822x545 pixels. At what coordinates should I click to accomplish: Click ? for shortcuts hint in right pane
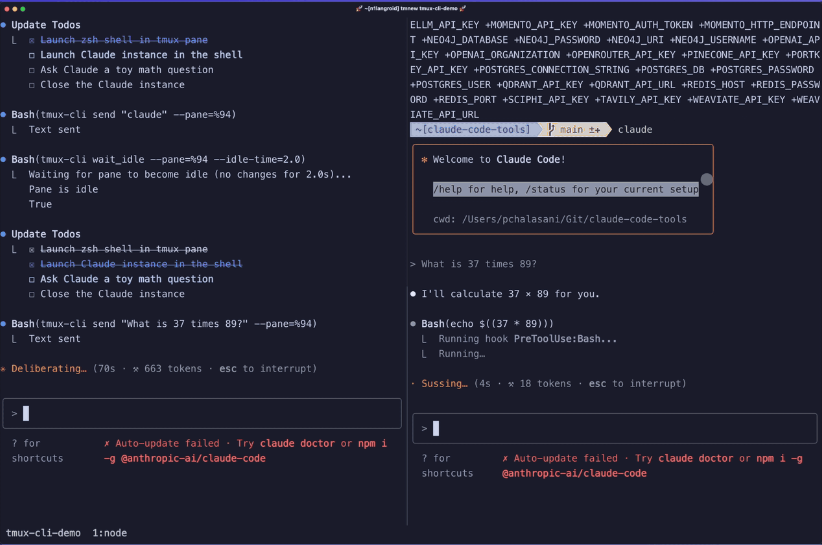[447, 466]
